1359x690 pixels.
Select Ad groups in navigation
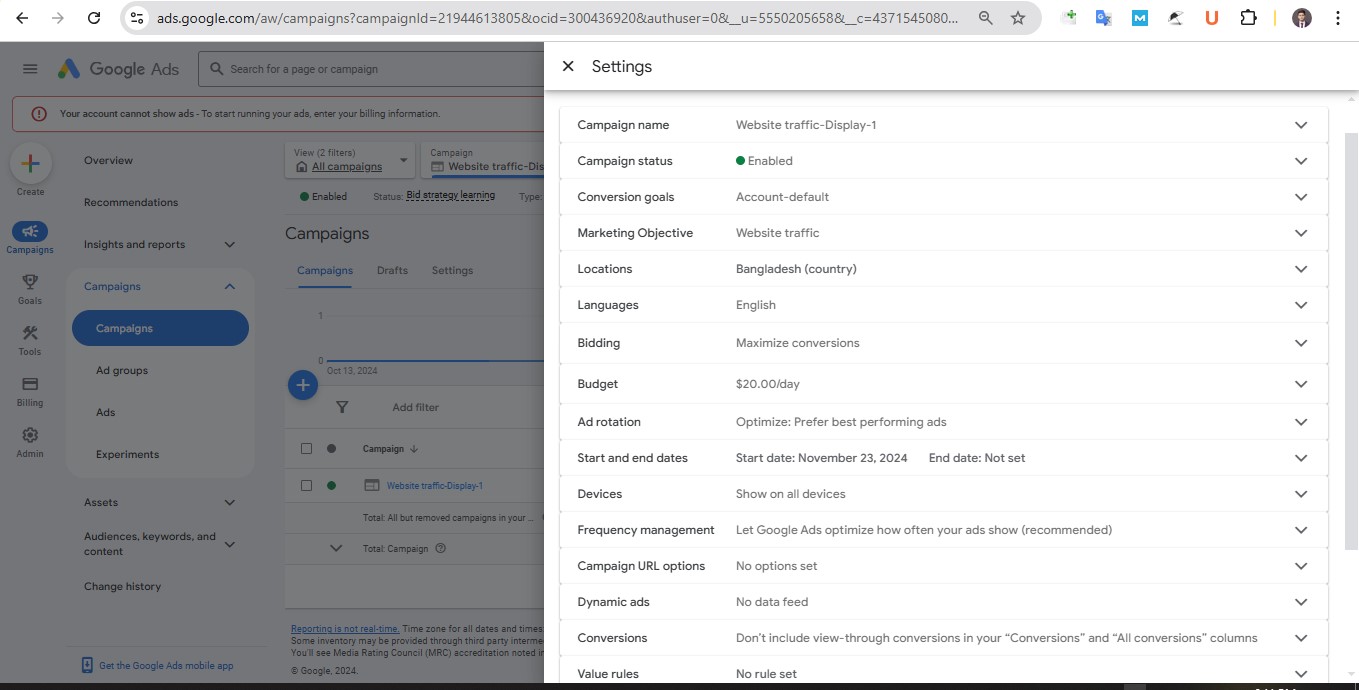click(x=122, y=371)
